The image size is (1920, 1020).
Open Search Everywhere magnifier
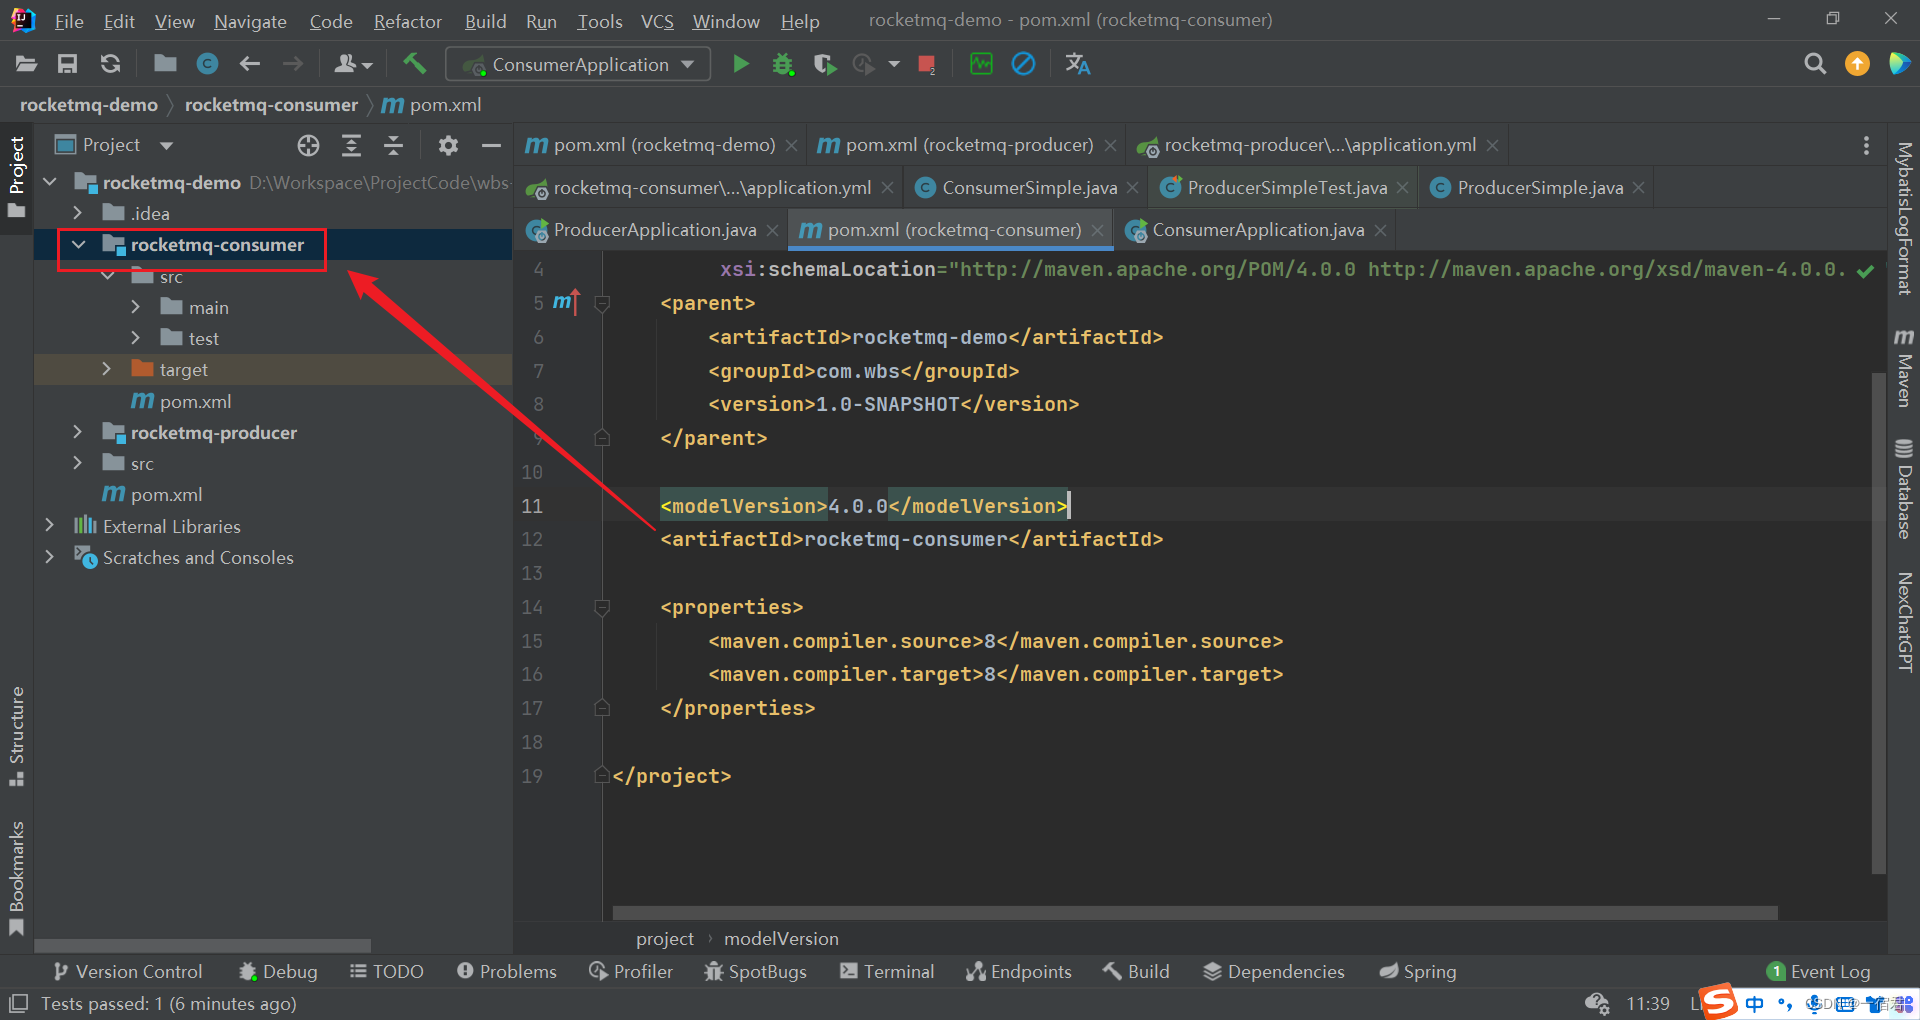pyautogui.click(x=1814, y=64)
